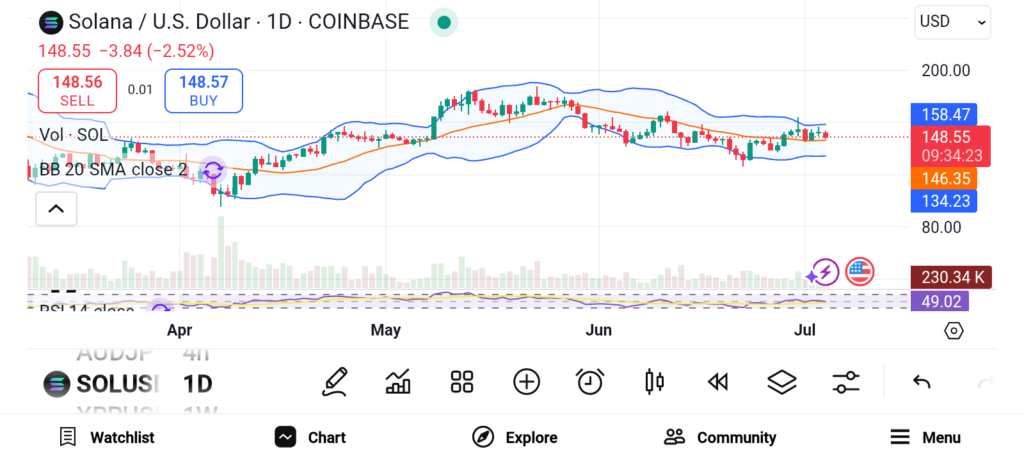Open the four-square layout templates icon
Viewport: 1024px width, 461px height.
[x=461, y=381]
